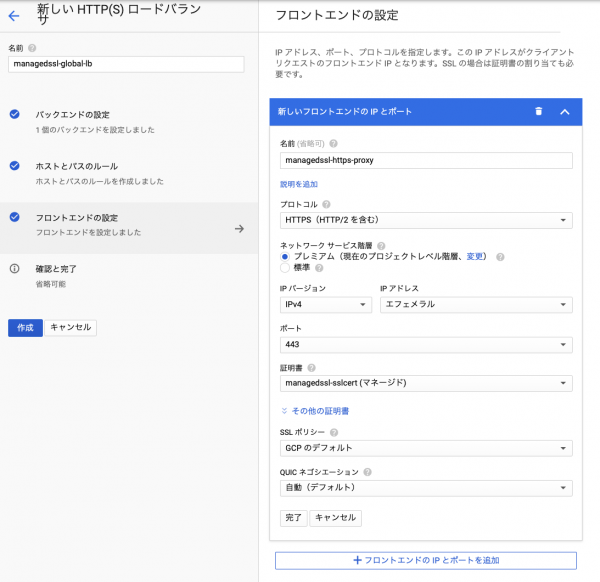
Task: Click キャンセル next to 作成
Action: click(71, 328)
